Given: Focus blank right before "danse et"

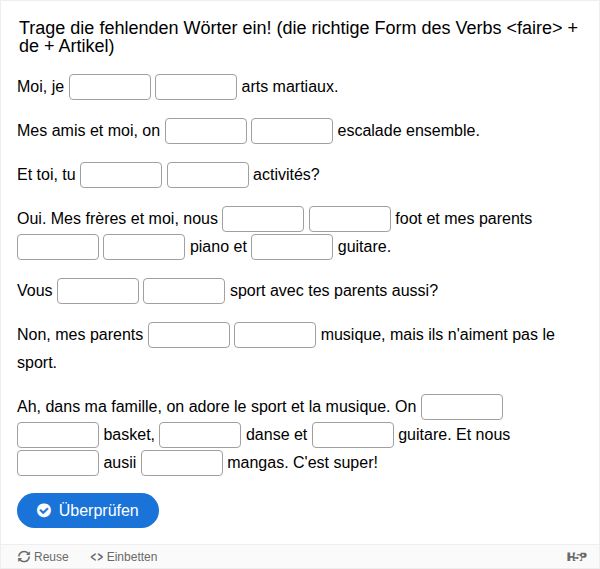Looking at the screenshot, I should pyautogui.click(x=200, y=435).
